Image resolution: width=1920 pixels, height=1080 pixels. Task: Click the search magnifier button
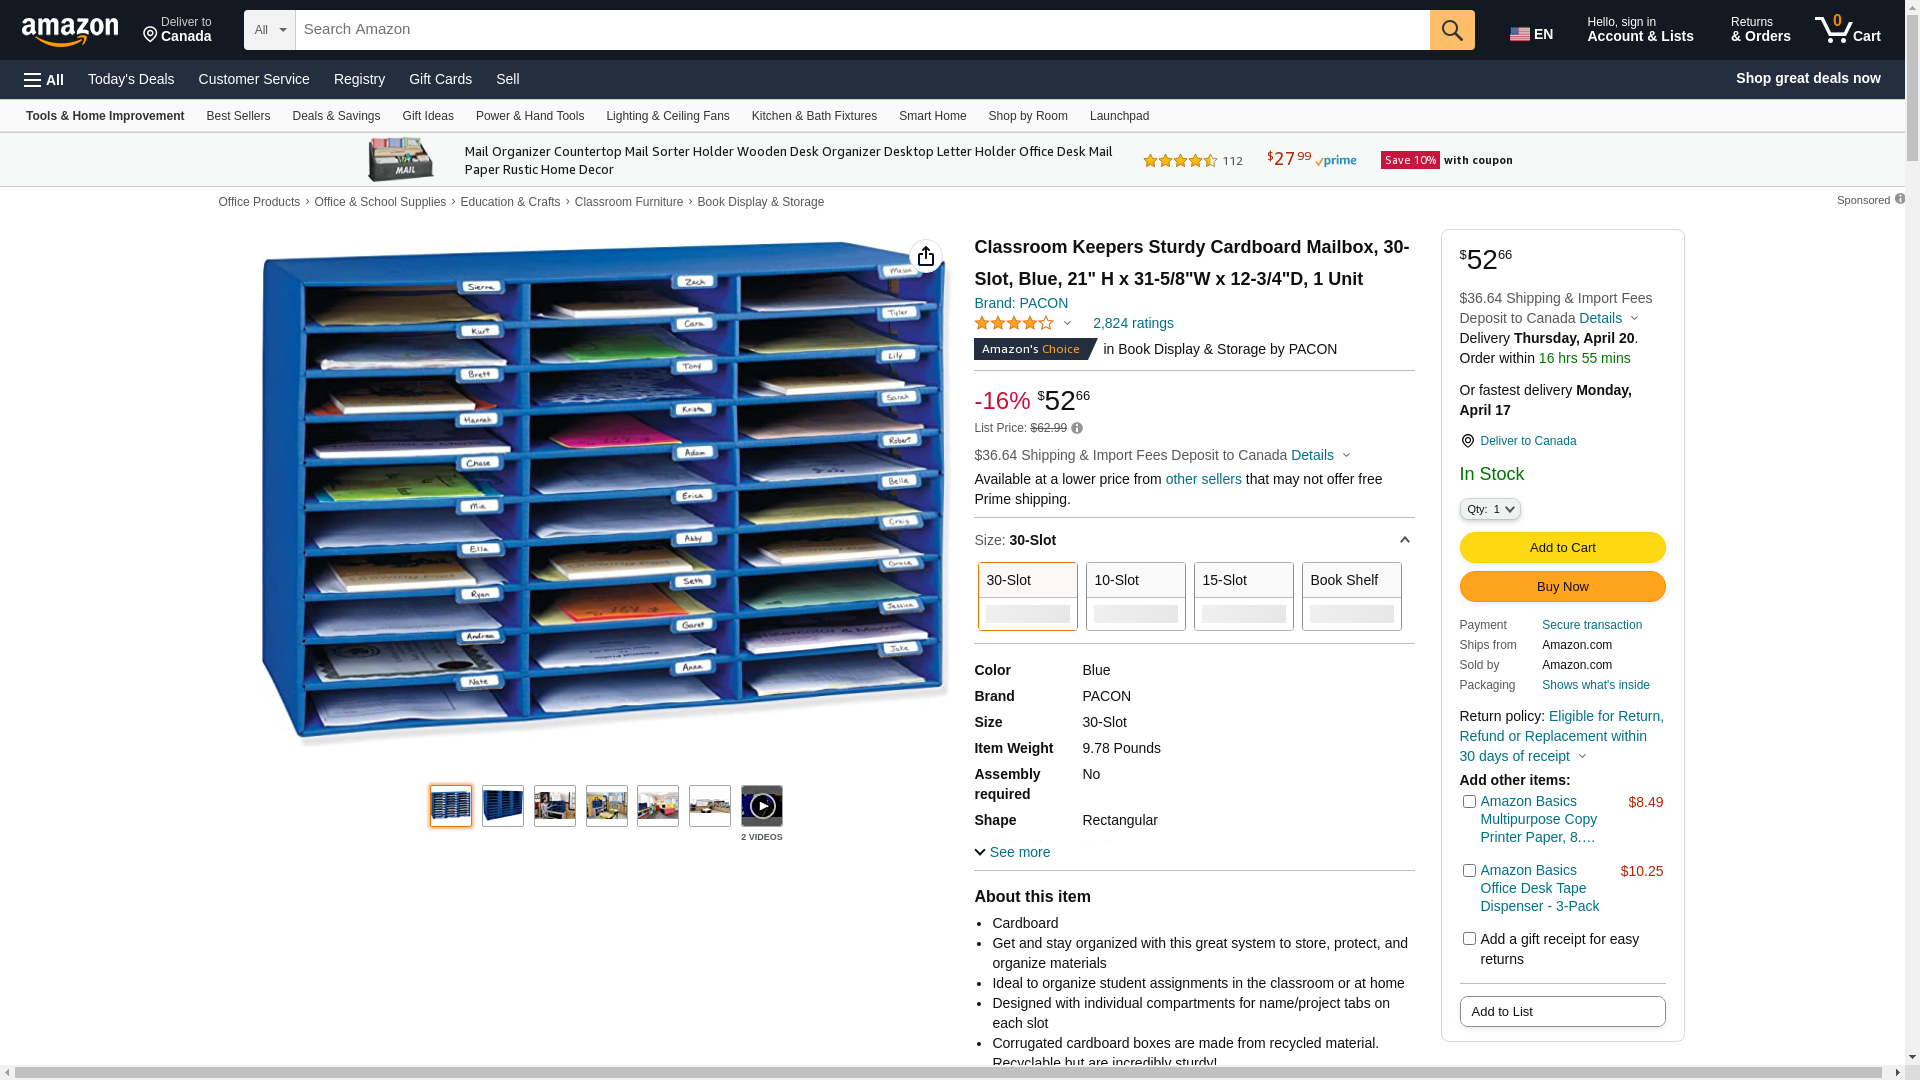coord(1452,30)
